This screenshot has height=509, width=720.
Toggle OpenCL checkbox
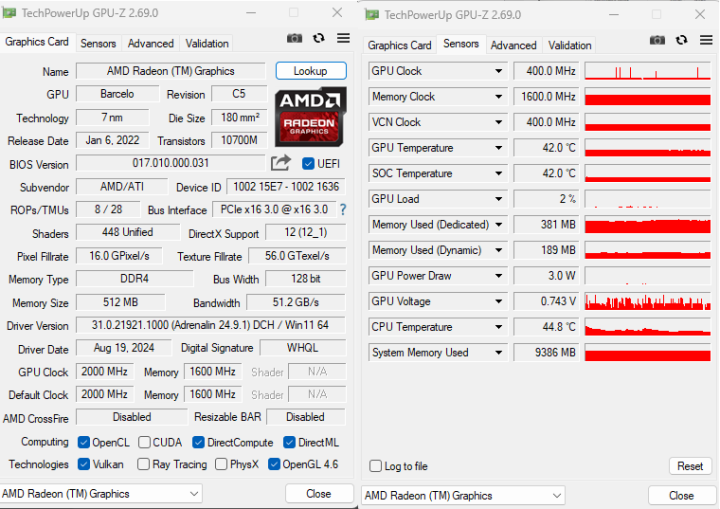point(84,442)
